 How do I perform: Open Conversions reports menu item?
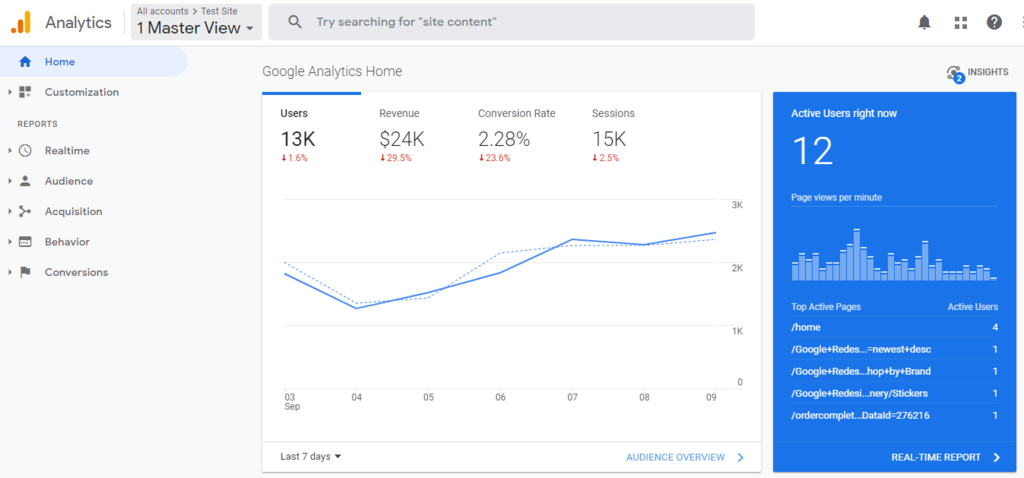point(76,272)
